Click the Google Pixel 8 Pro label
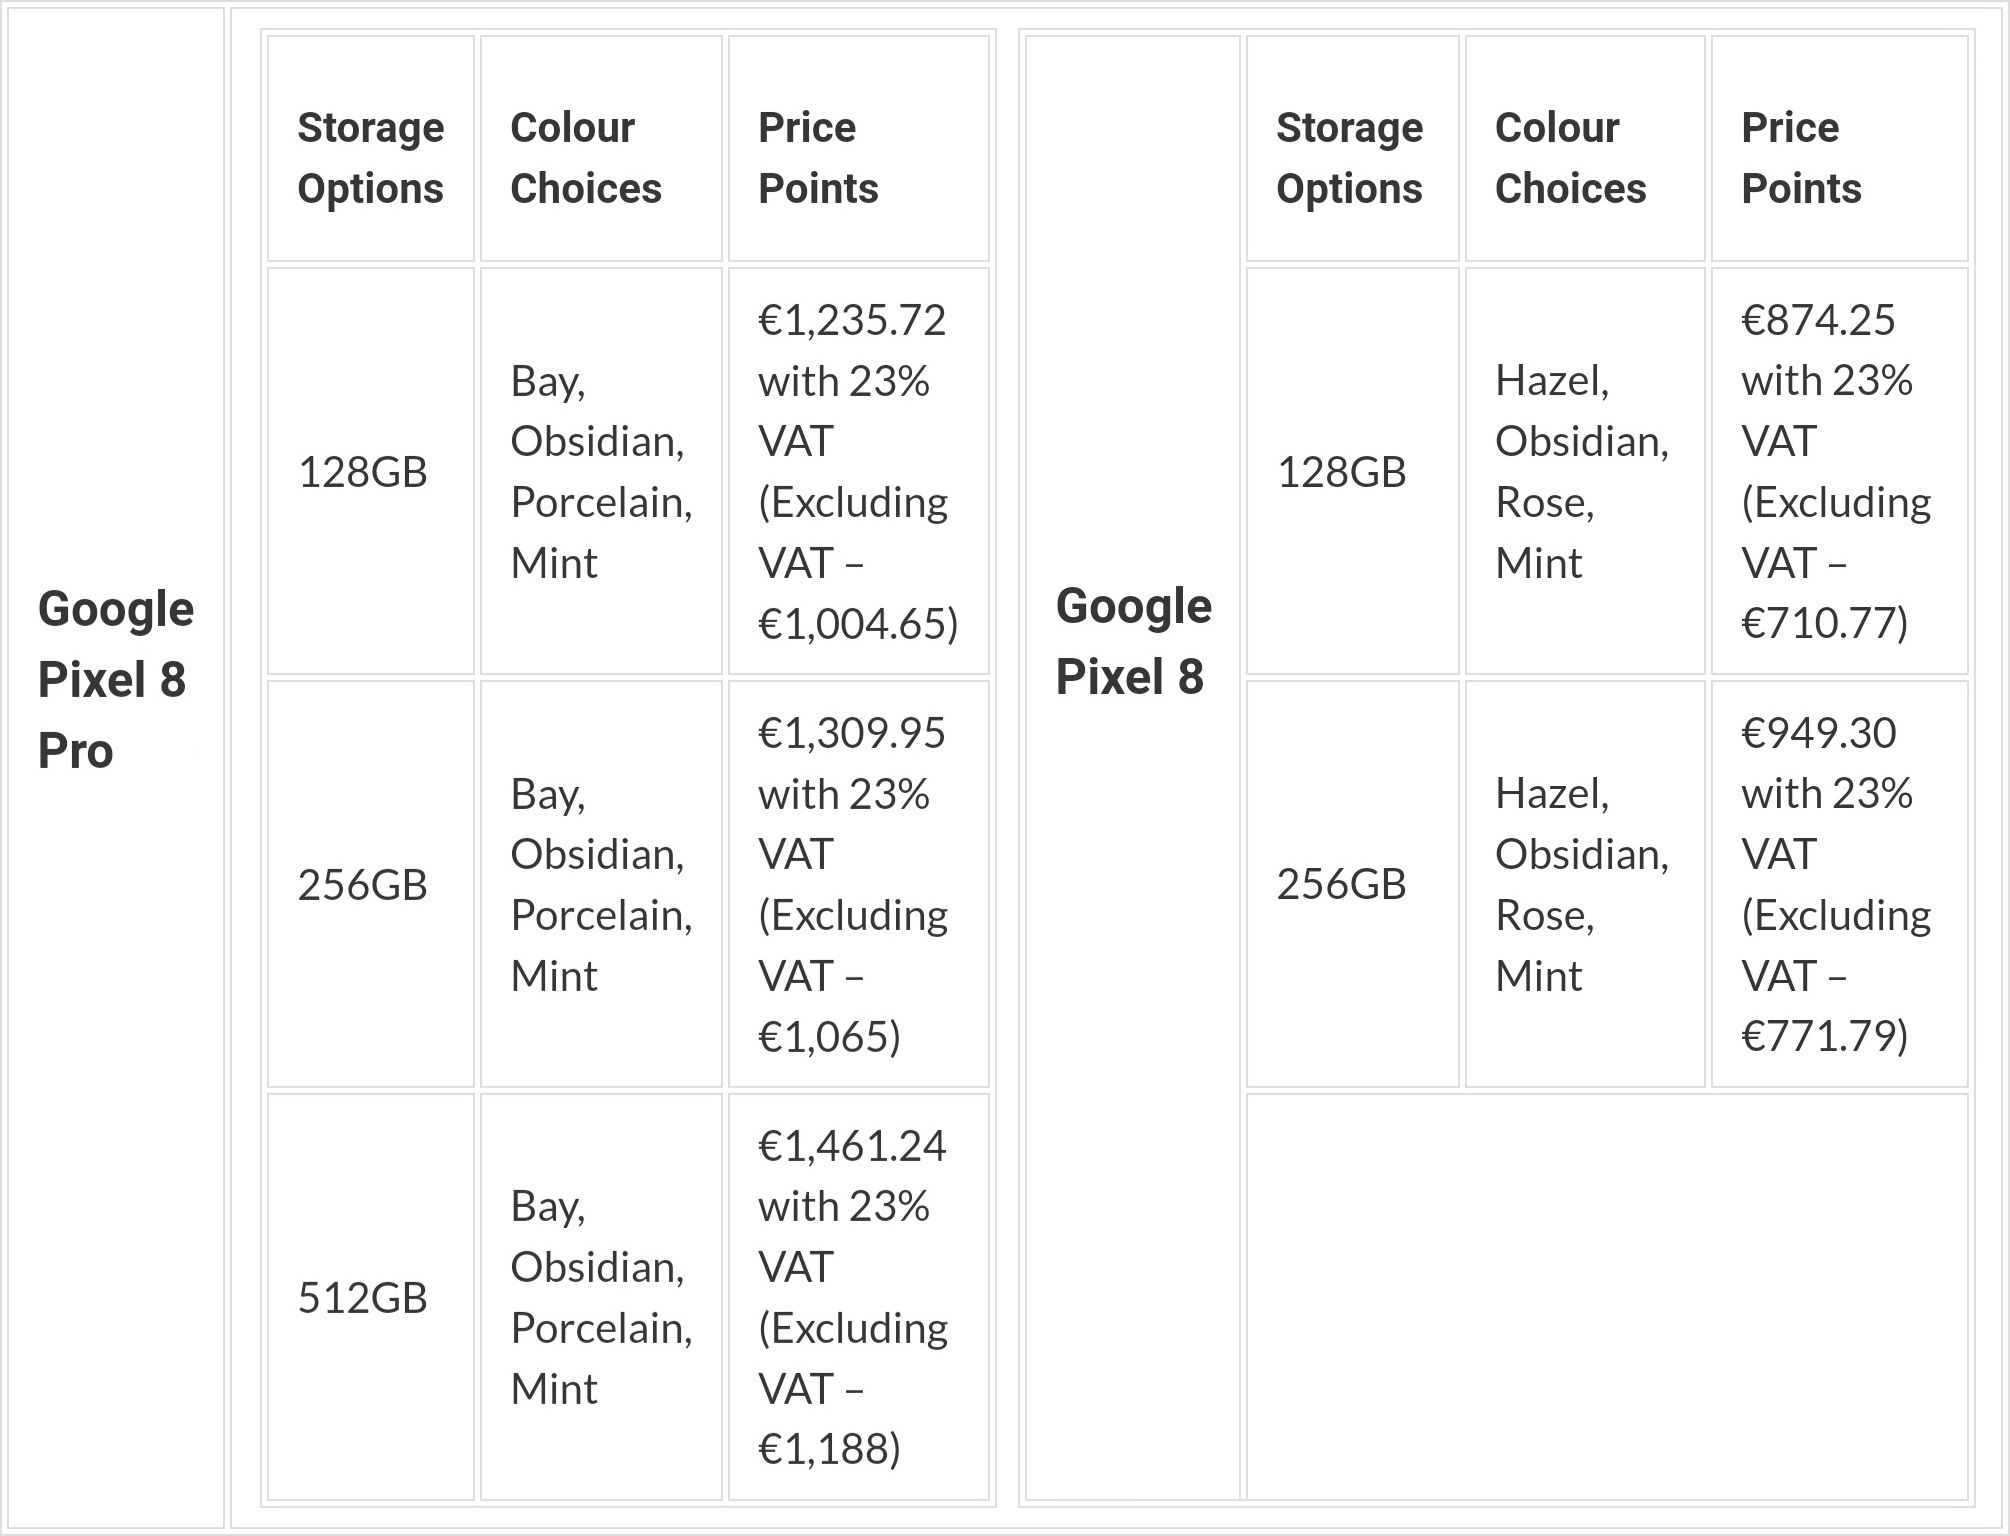2010x1536 pixels. click(115, 680)
